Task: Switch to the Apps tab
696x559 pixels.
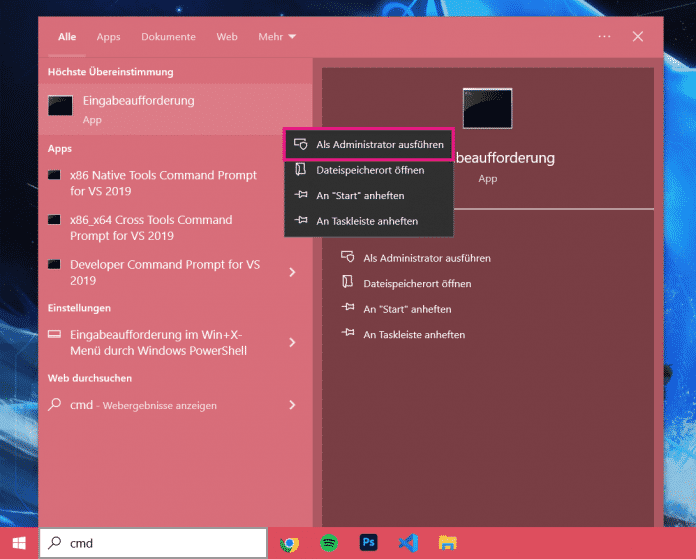Action: click(108, 37)
